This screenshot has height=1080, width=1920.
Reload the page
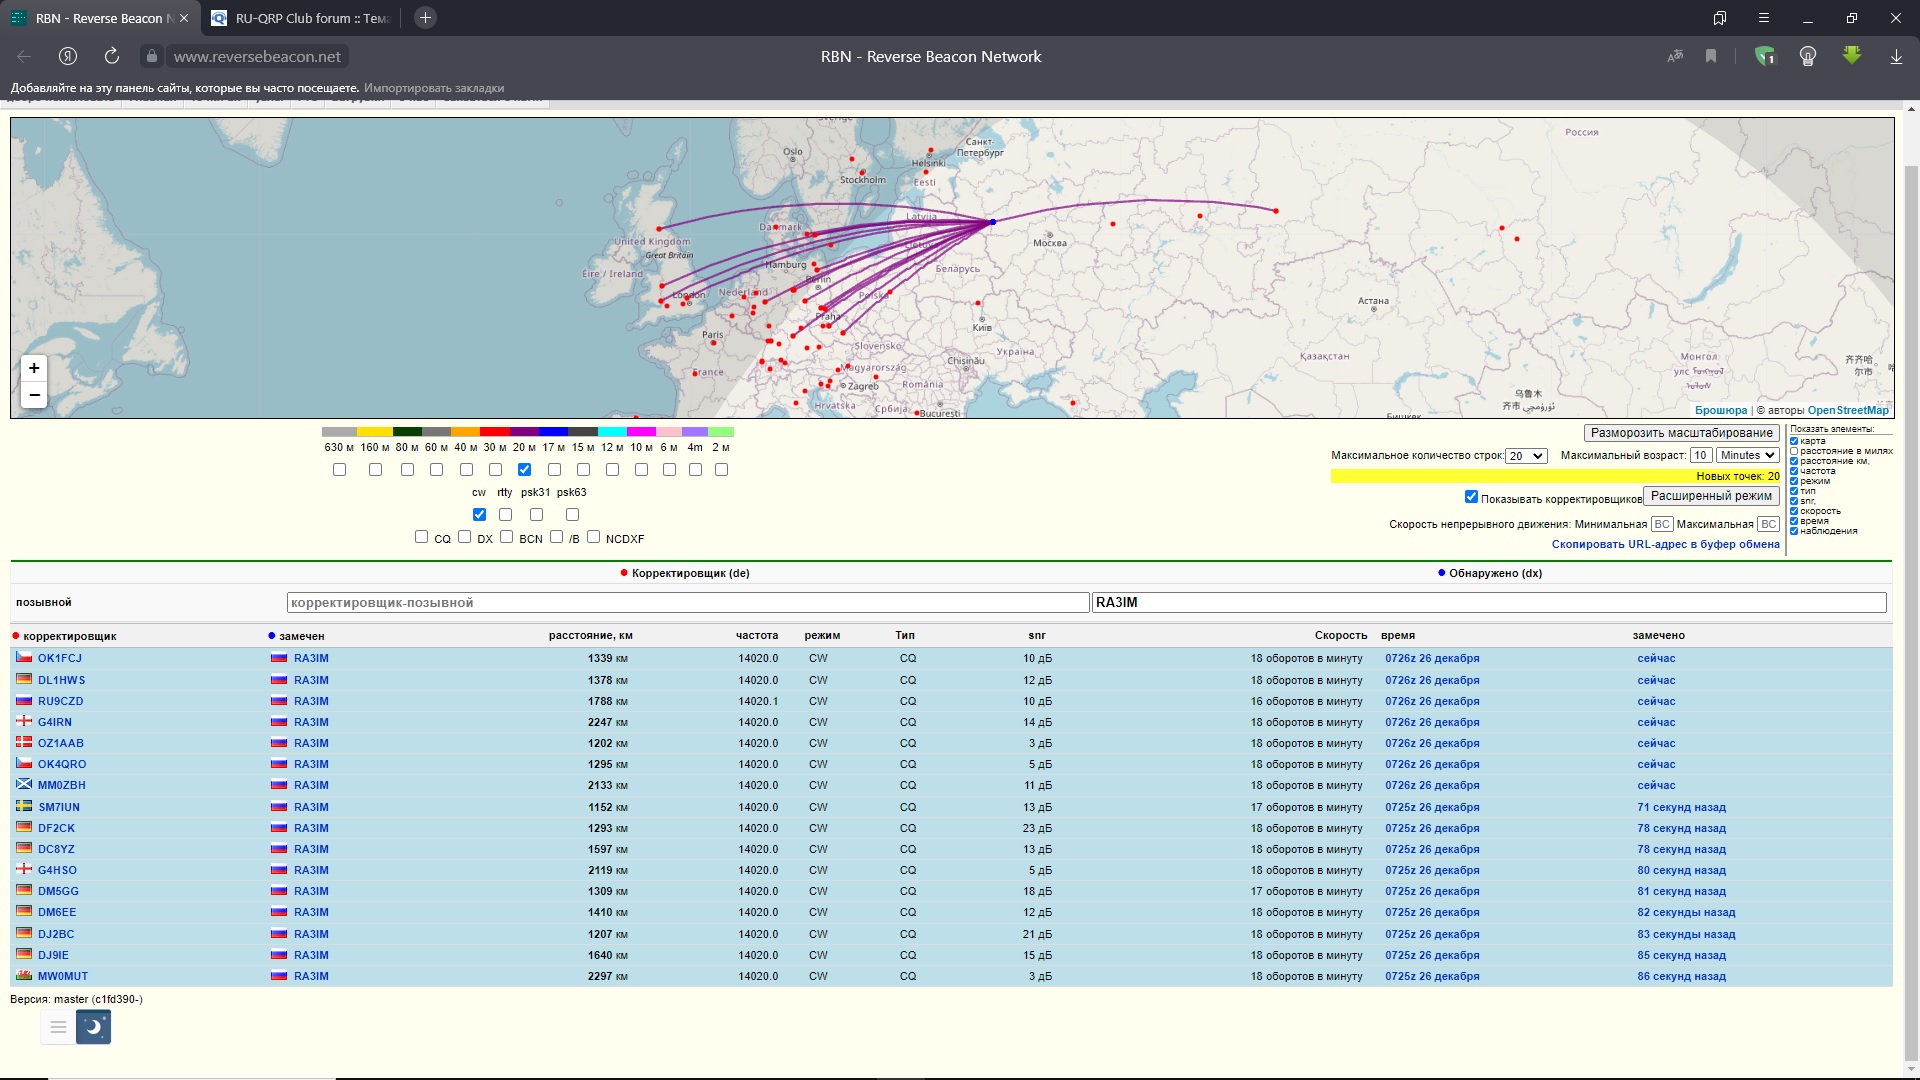tap(112, 56)
